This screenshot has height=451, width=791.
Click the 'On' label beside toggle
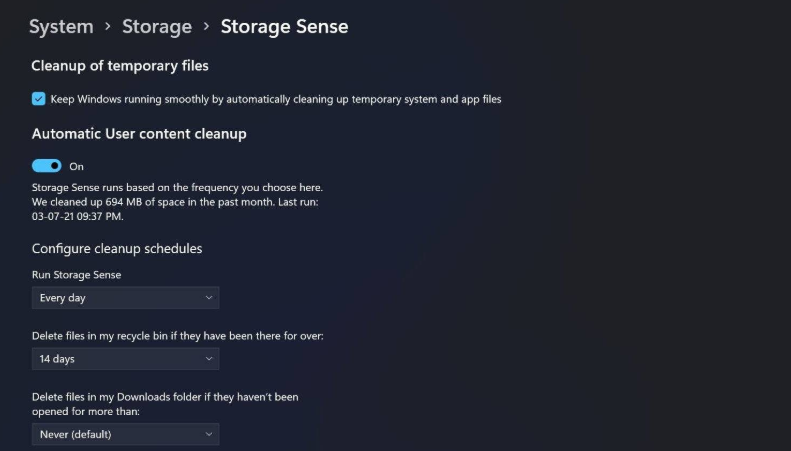(x=76, y=167)
